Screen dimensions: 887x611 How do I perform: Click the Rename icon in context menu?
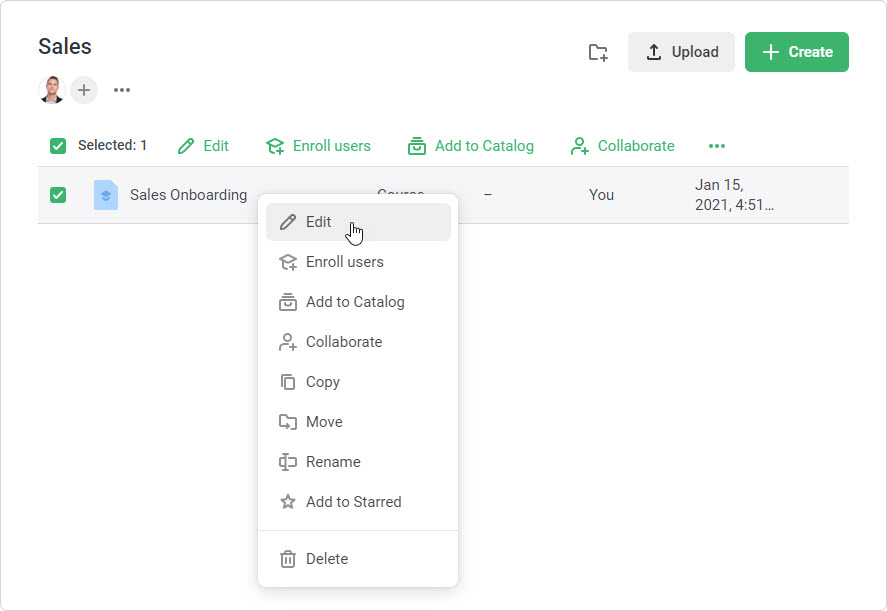(288, 462)
